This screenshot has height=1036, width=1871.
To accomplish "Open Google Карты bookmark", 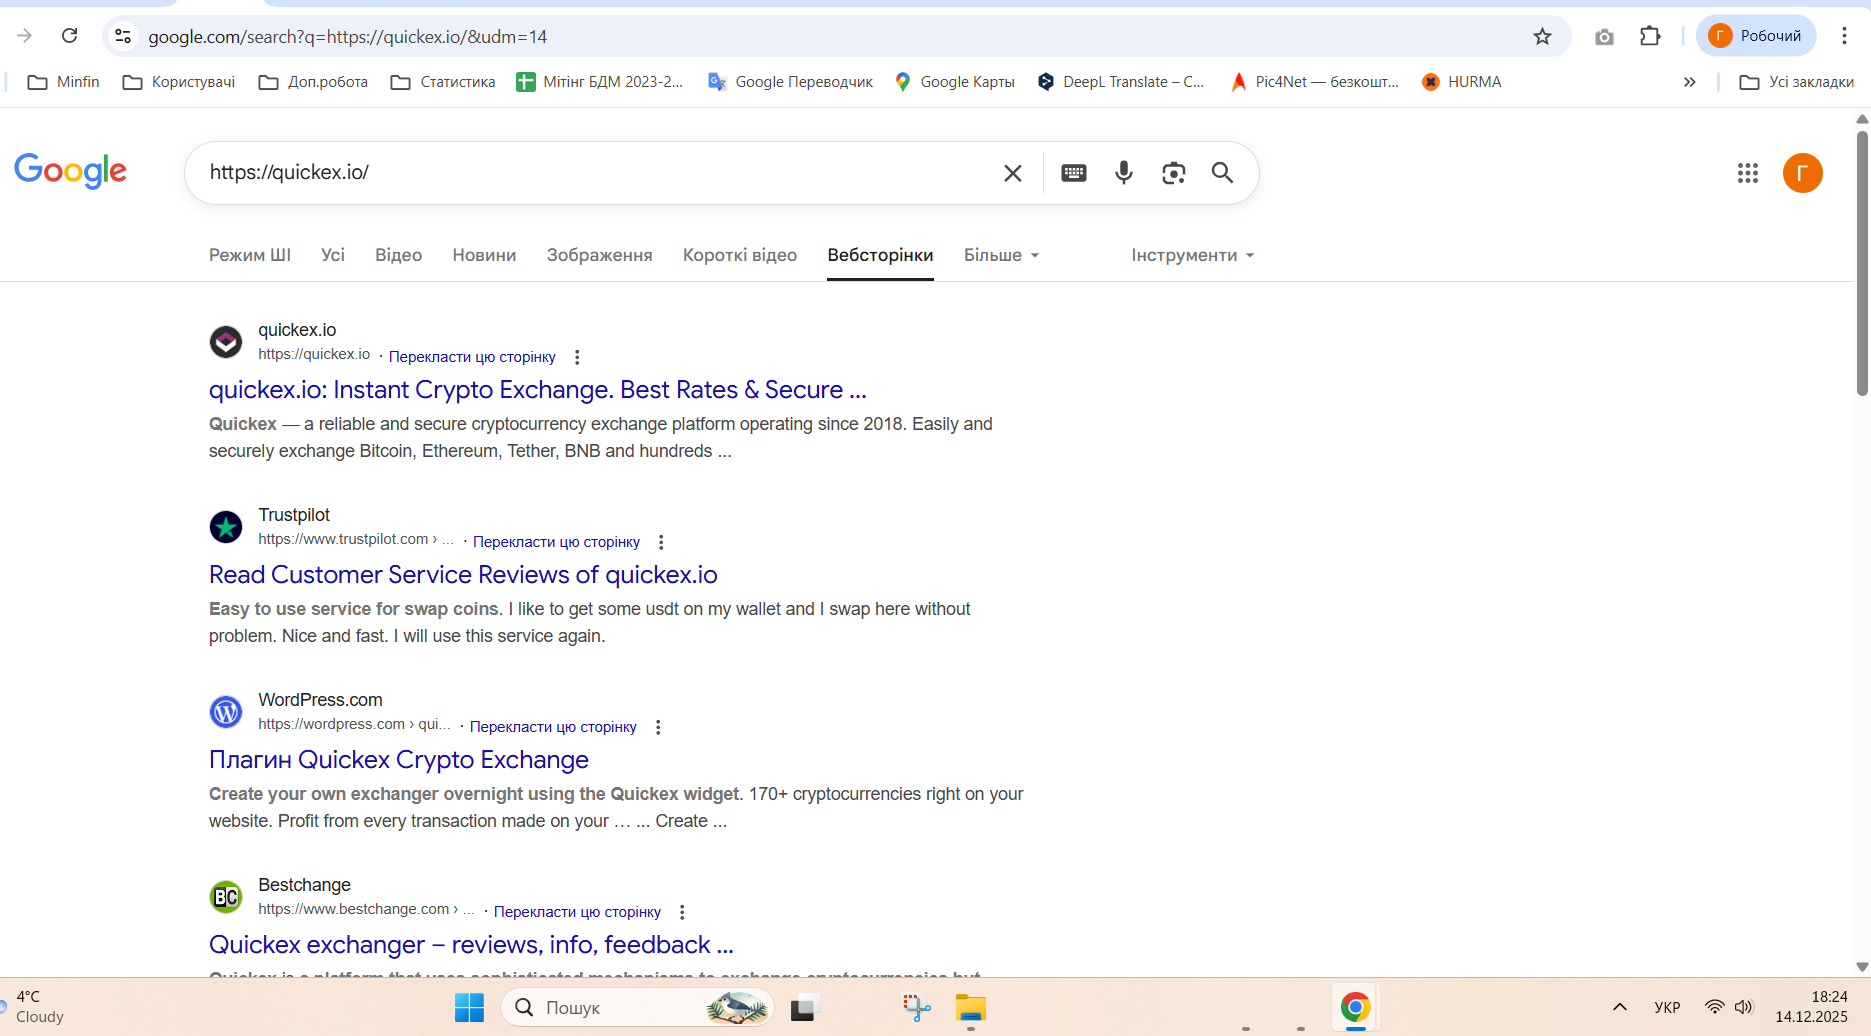I will pyautogui.click(x=955, y=82).
